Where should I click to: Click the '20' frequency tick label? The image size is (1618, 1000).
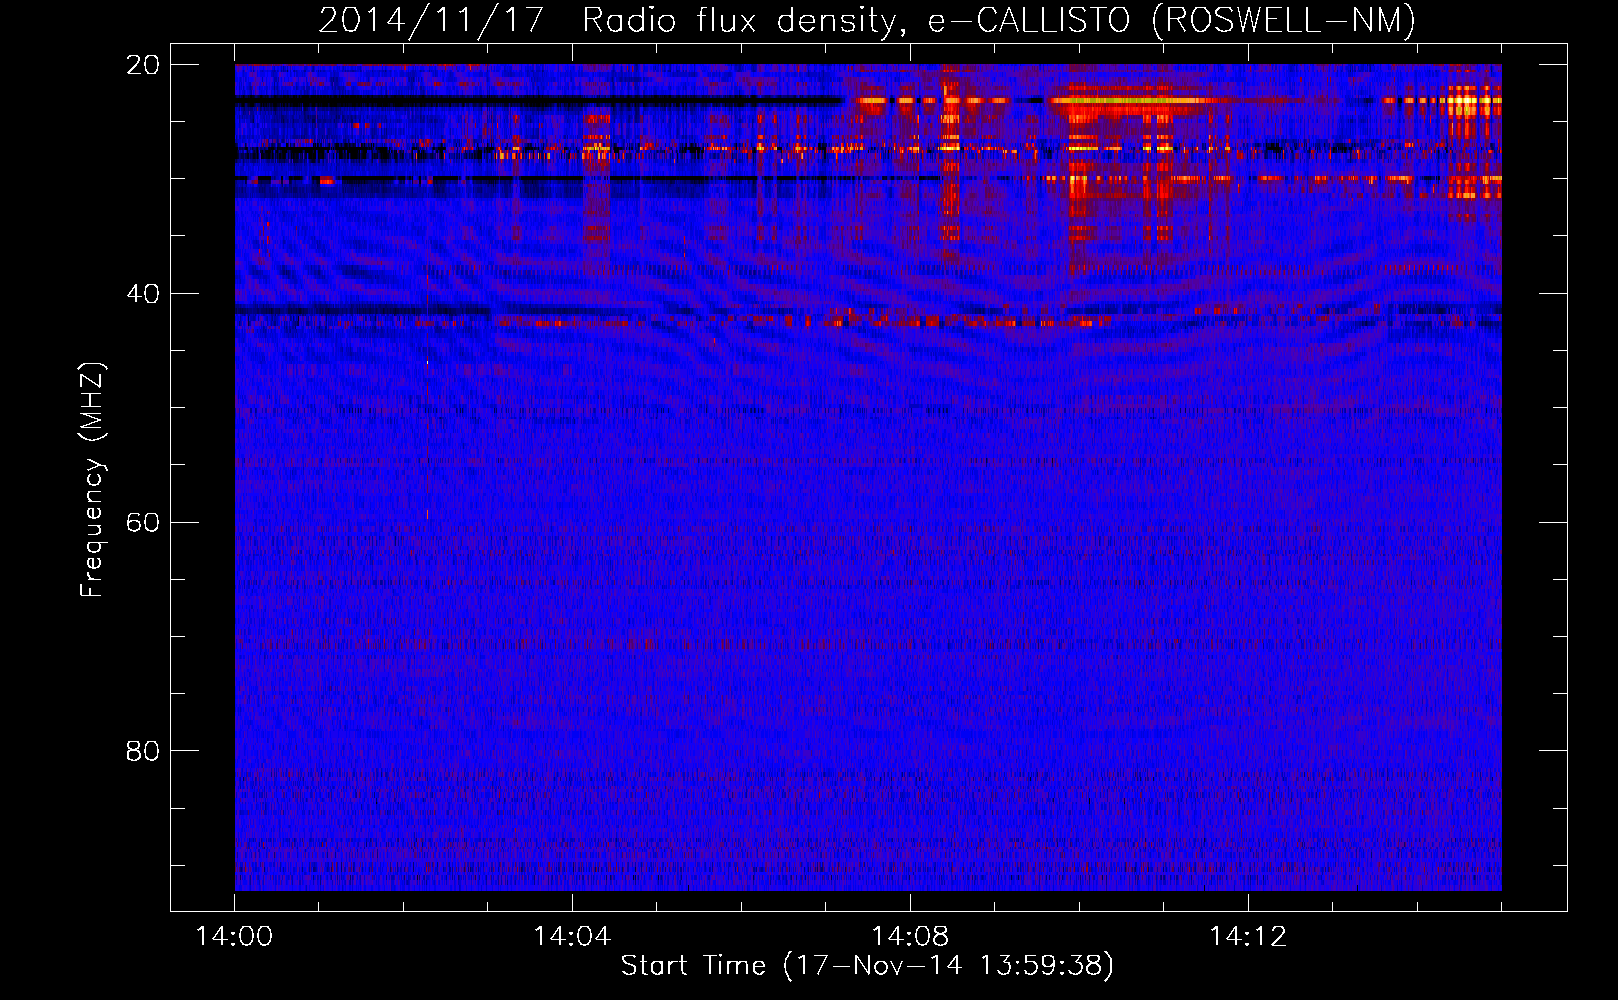pos(142,65)
